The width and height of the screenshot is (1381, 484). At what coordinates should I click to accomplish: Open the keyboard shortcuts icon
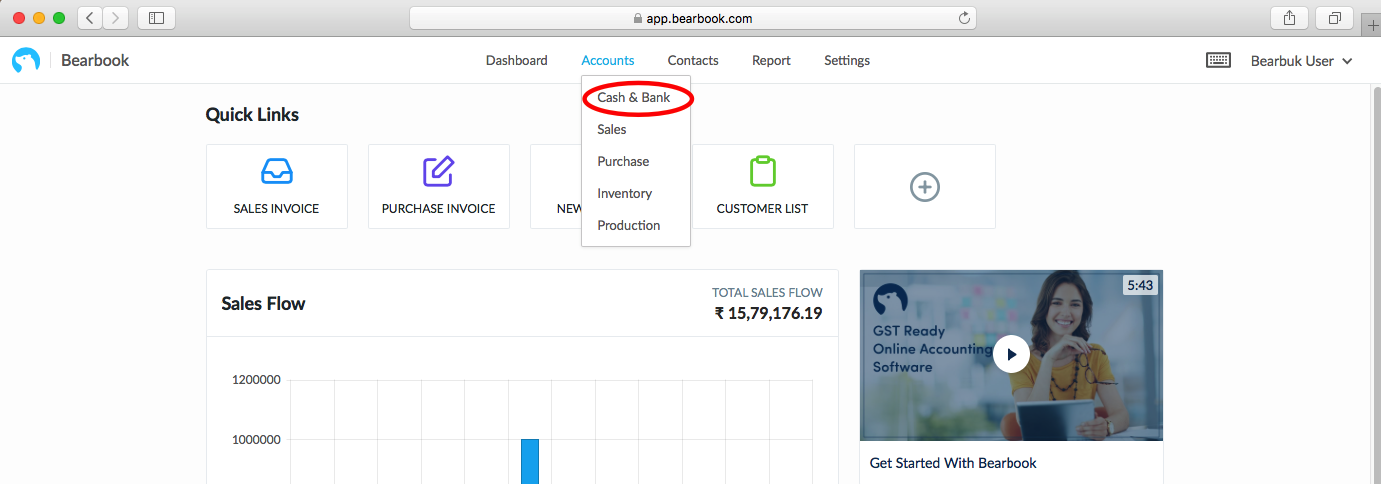tap(1219, 60)
